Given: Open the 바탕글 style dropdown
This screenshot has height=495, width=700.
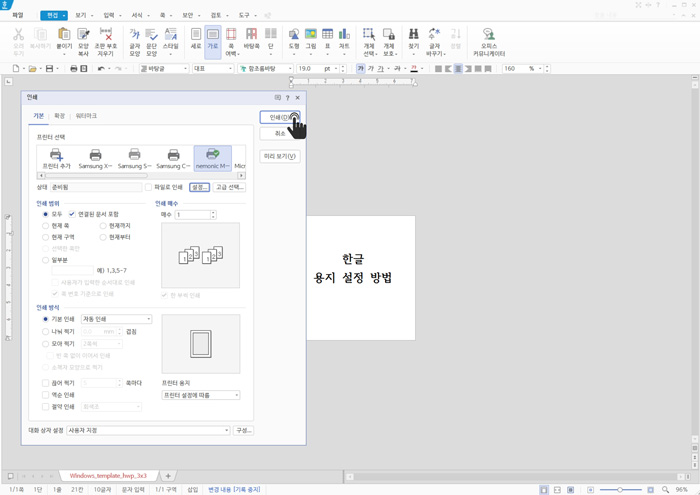Looking at the screenshot, I should tap(164, 68).
